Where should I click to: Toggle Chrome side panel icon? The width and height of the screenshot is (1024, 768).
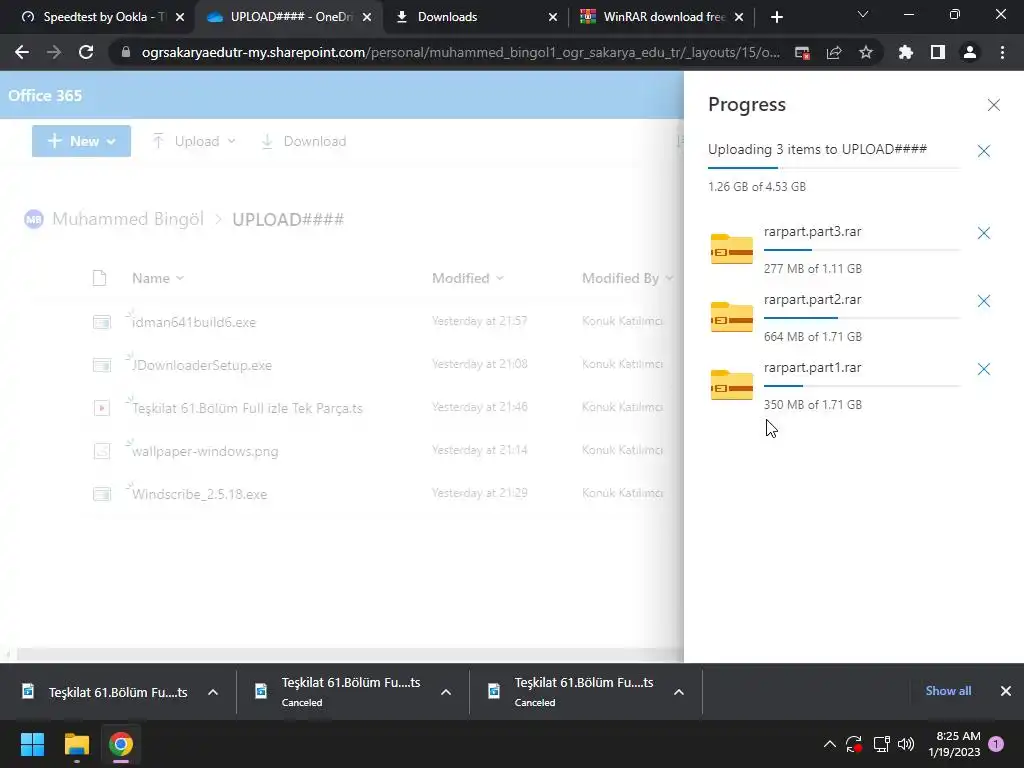tap(938, 52)
